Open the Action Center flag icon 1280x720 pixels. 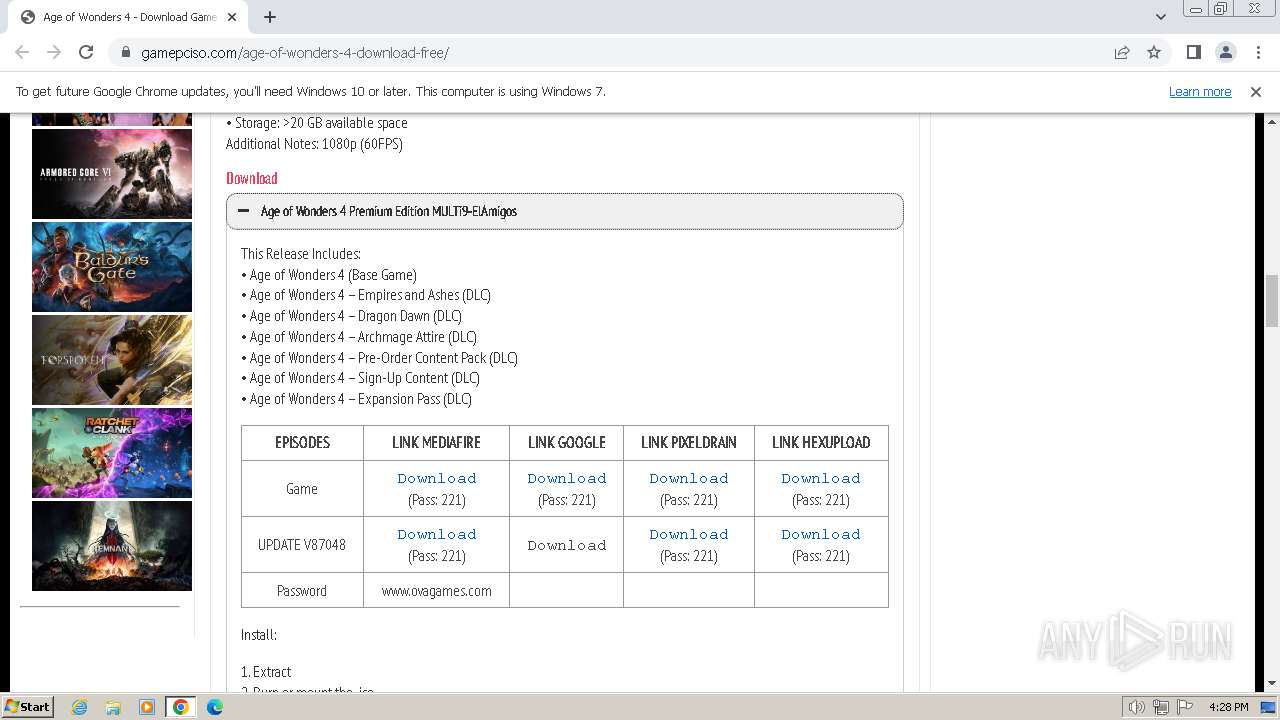point(1185,707)
